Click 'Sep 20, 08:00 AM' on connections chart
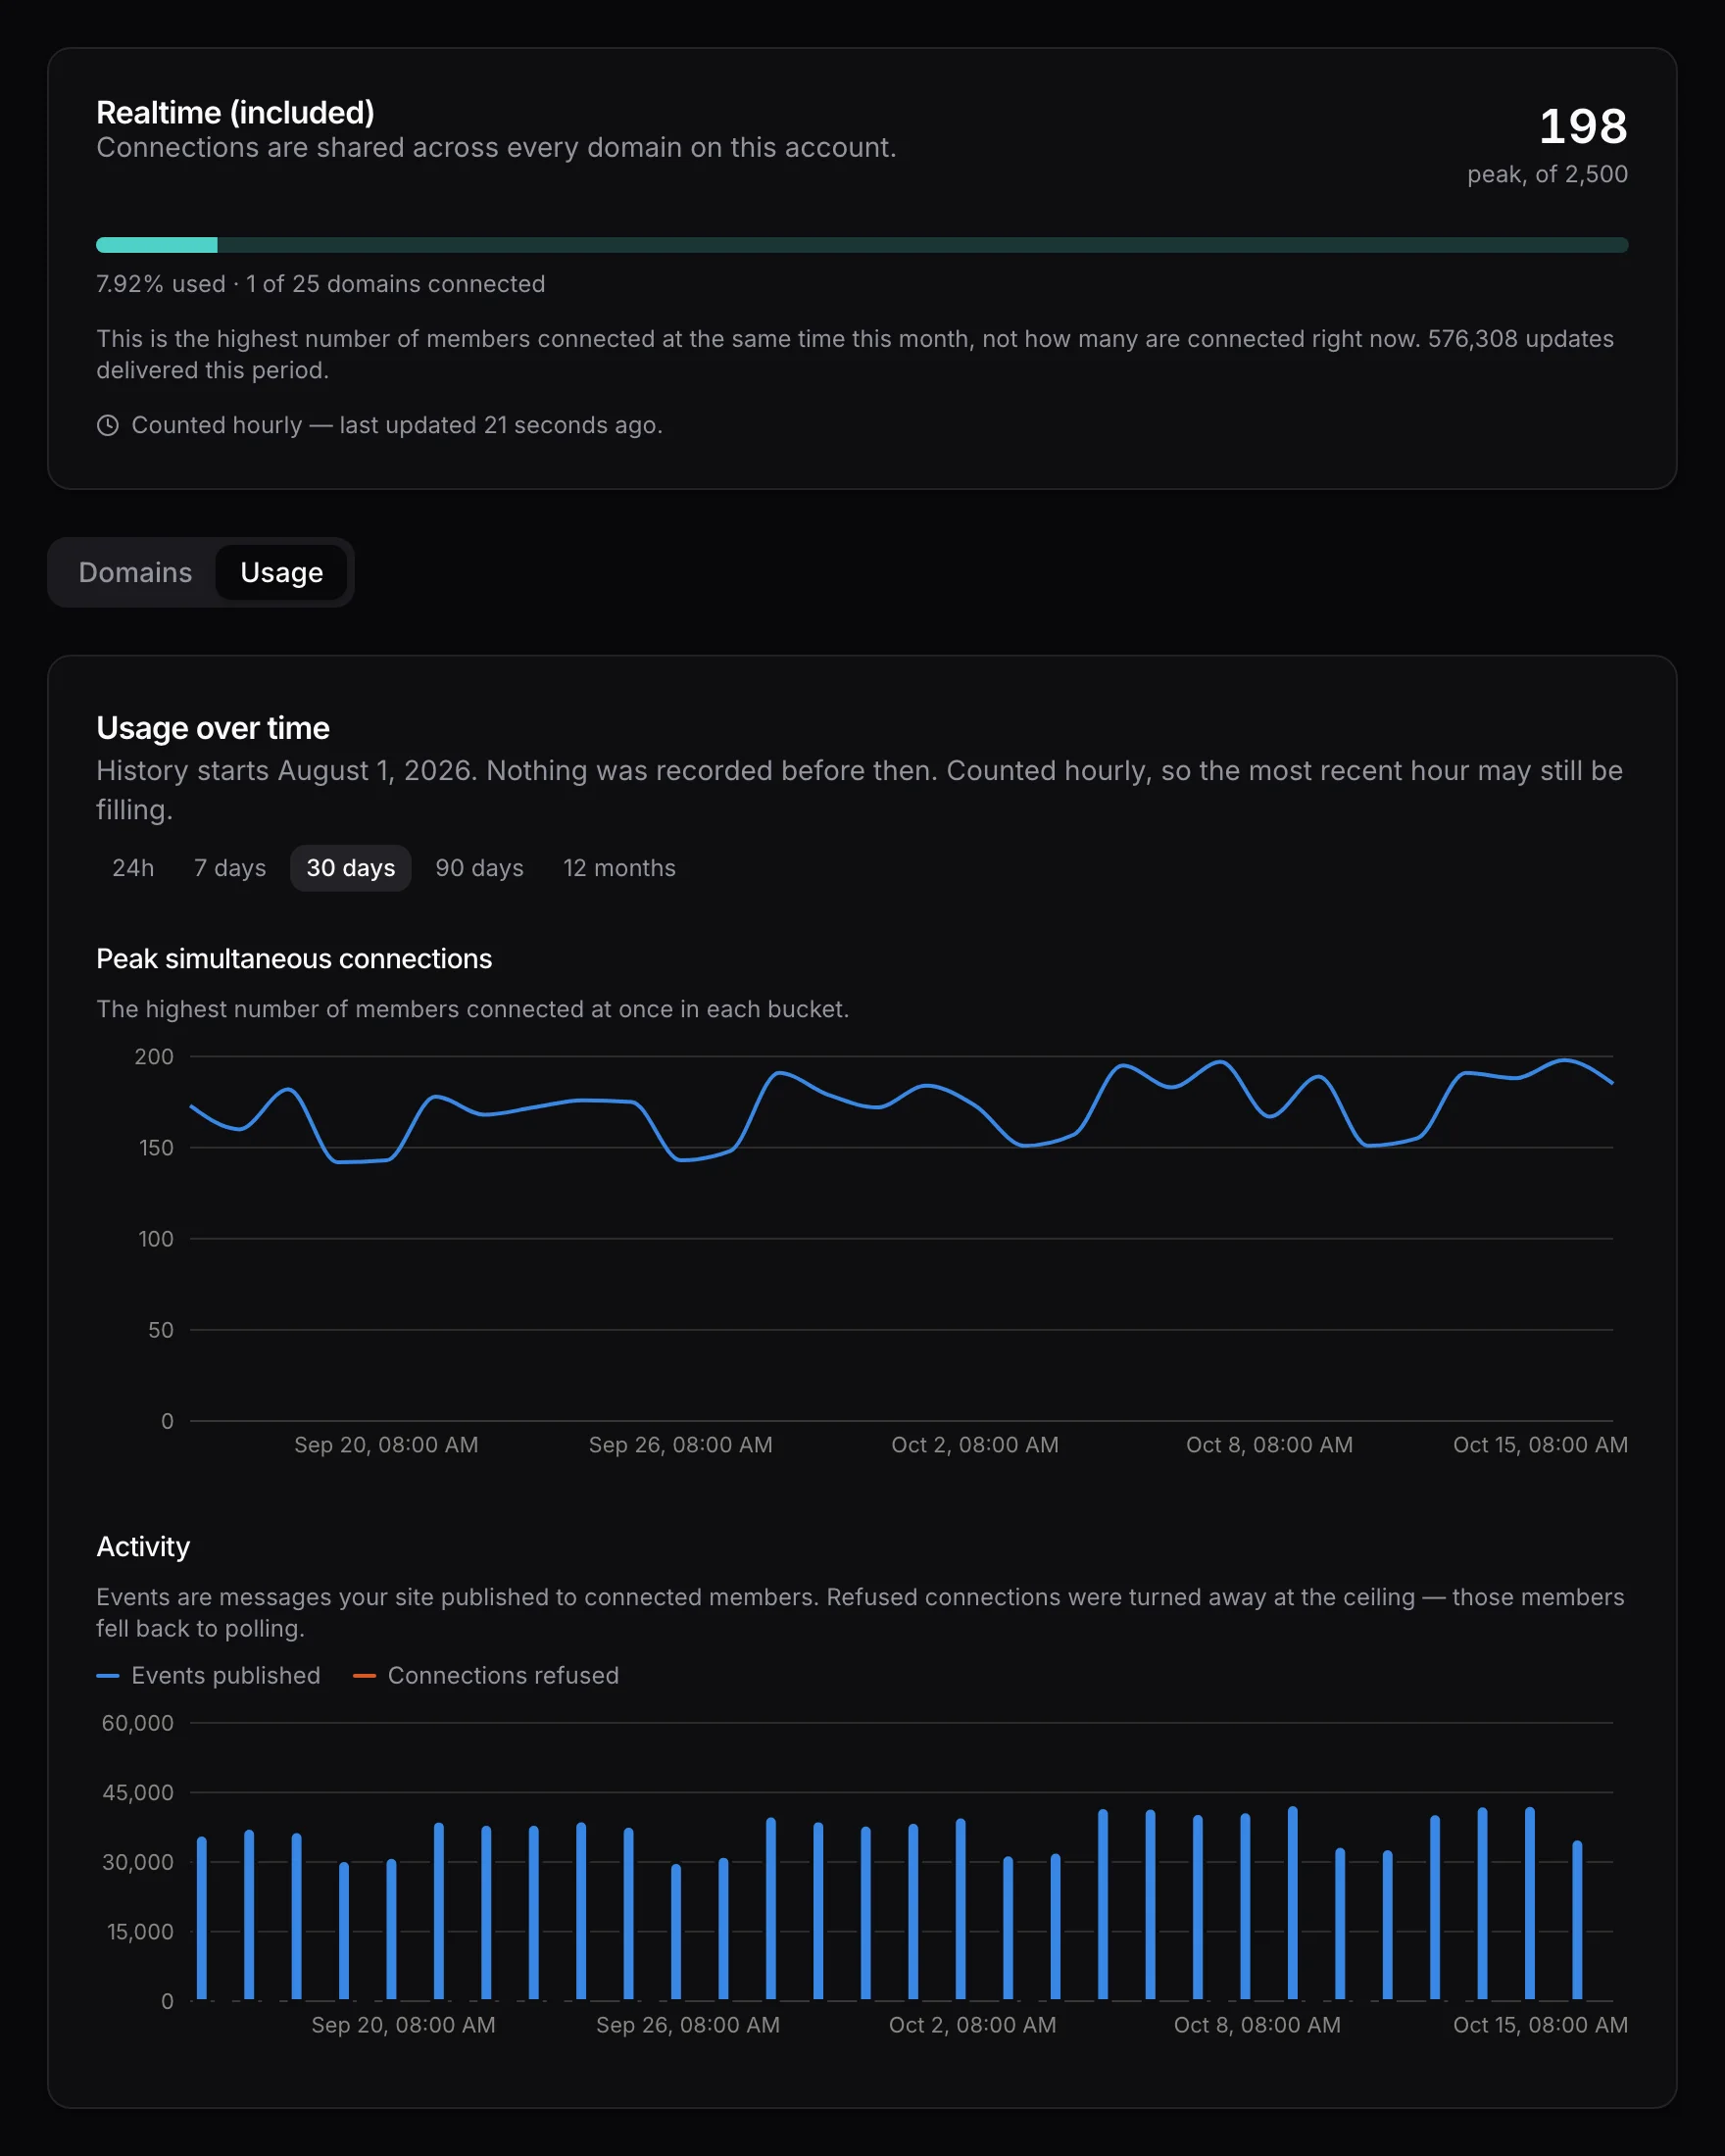Screen dimensions: 1725x2156 pos(386,1445)
